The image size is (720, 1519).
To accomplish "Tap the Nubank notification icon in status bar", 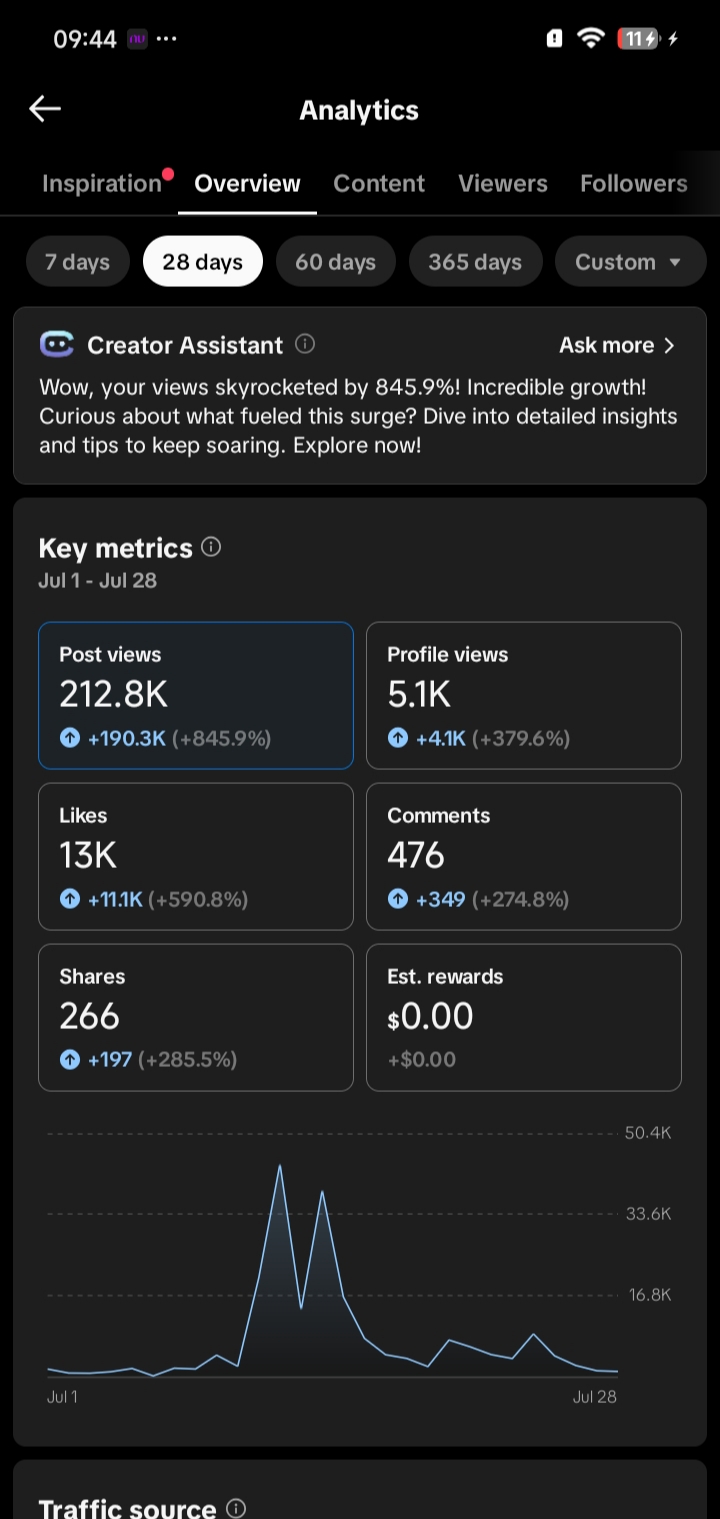I will pyautogui.click(x=137, y=39).
